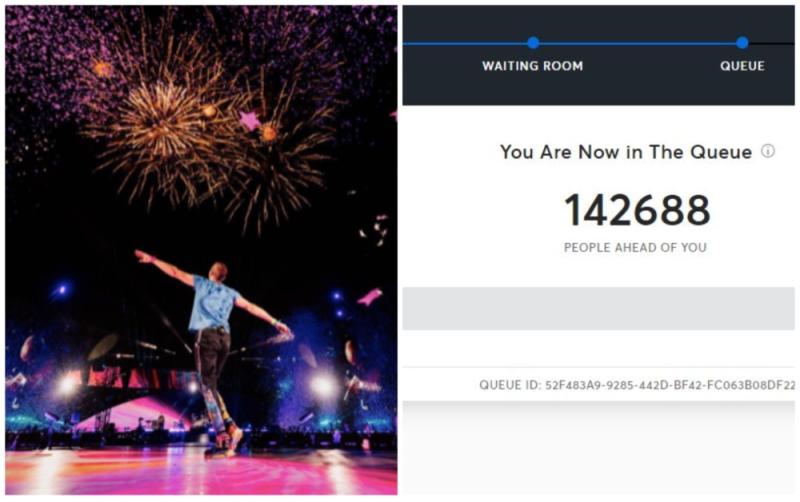Click the pink stage floor in the photo
Image resolution: width=800 pixels, height=502 pixels.
click(x=200, y=470)
